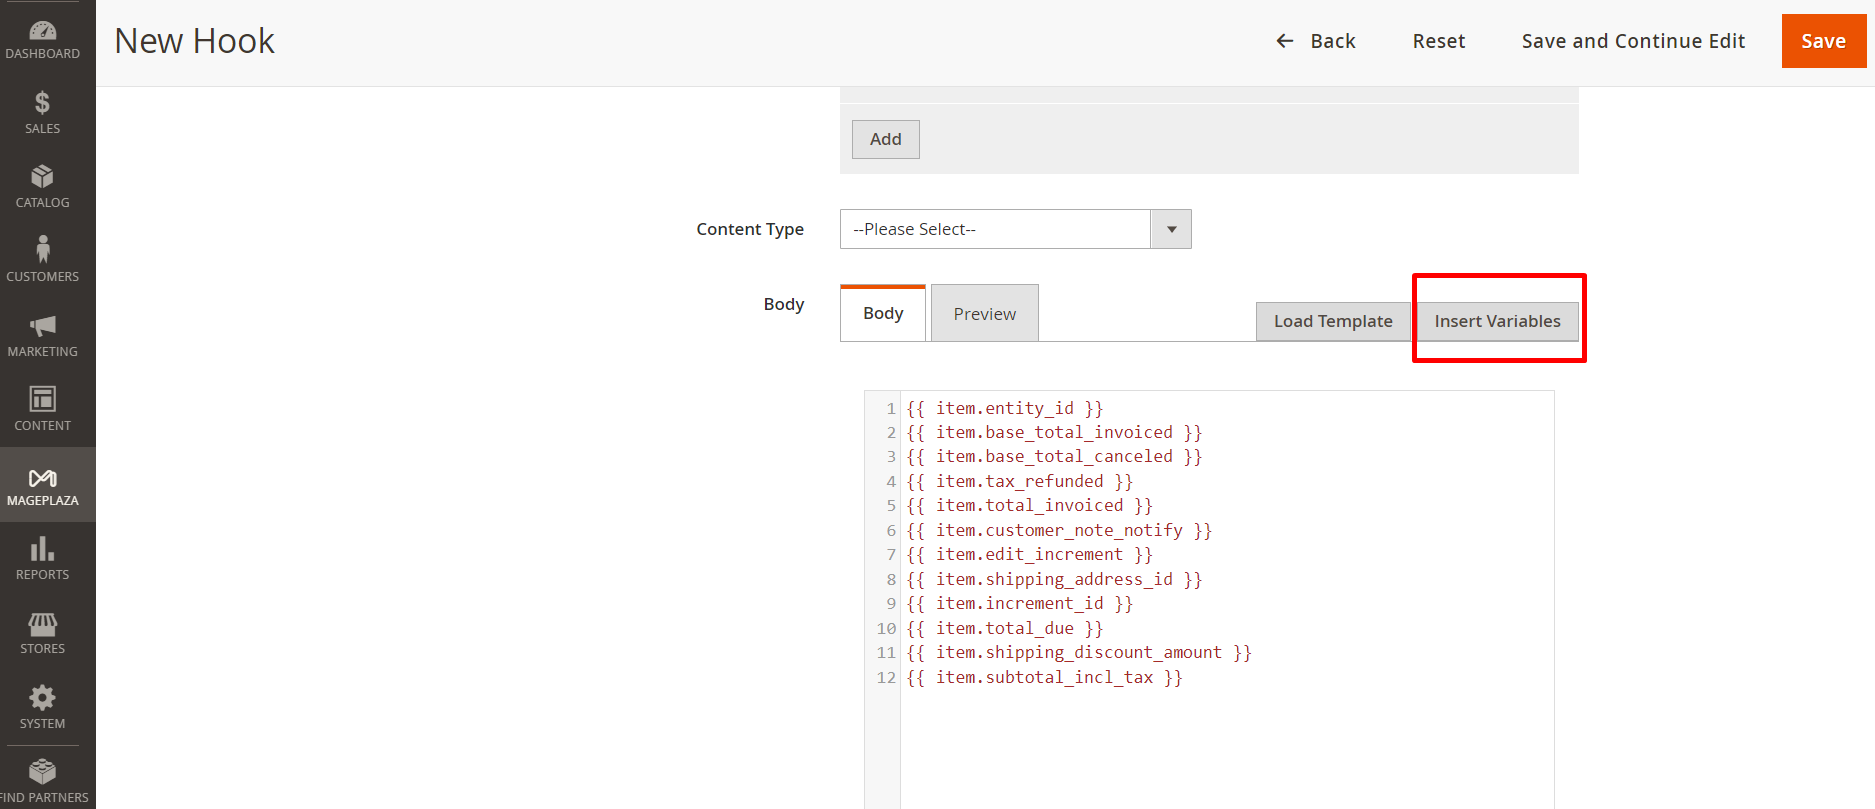Select the Body tab
Viewport: 1875px width, 809px height.
tap(883, 314)
